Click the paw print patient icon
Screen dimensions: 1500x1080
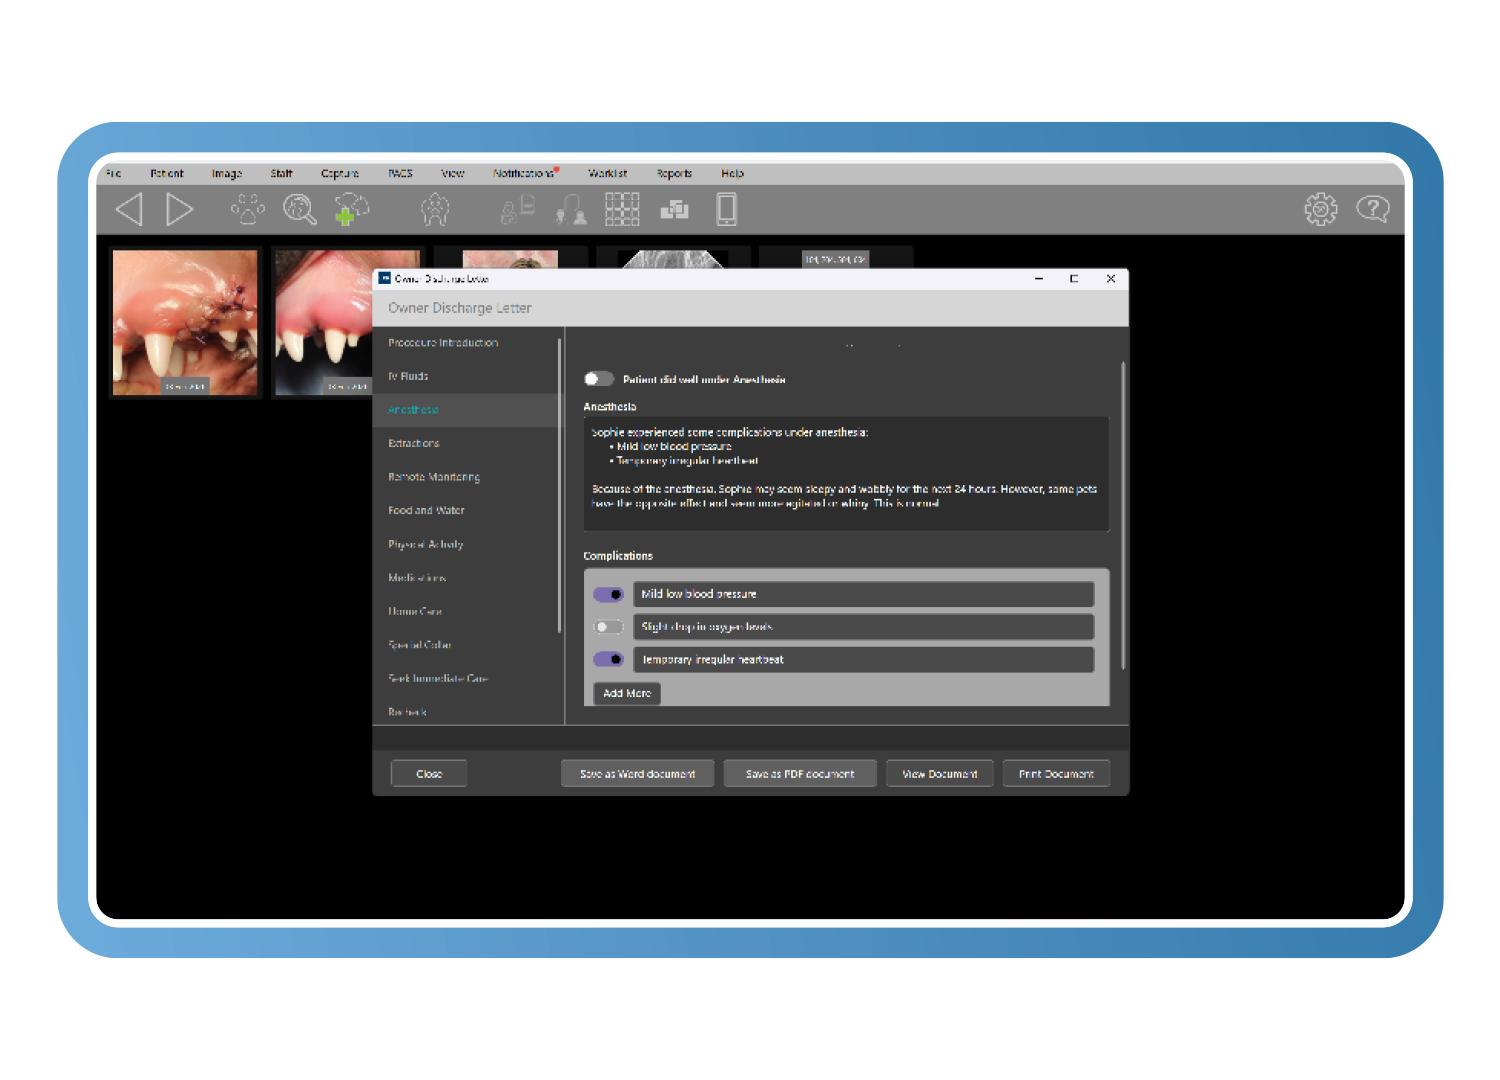click(247, 209)
